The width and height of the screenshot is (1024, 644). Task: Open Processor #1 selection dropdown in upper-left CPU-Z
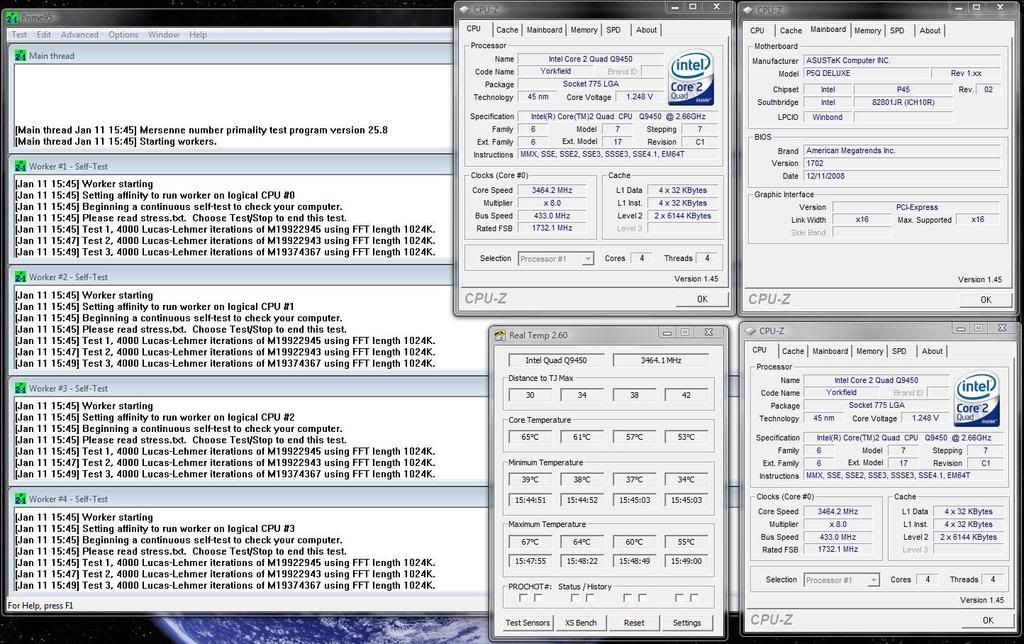(x=556, y=259)
